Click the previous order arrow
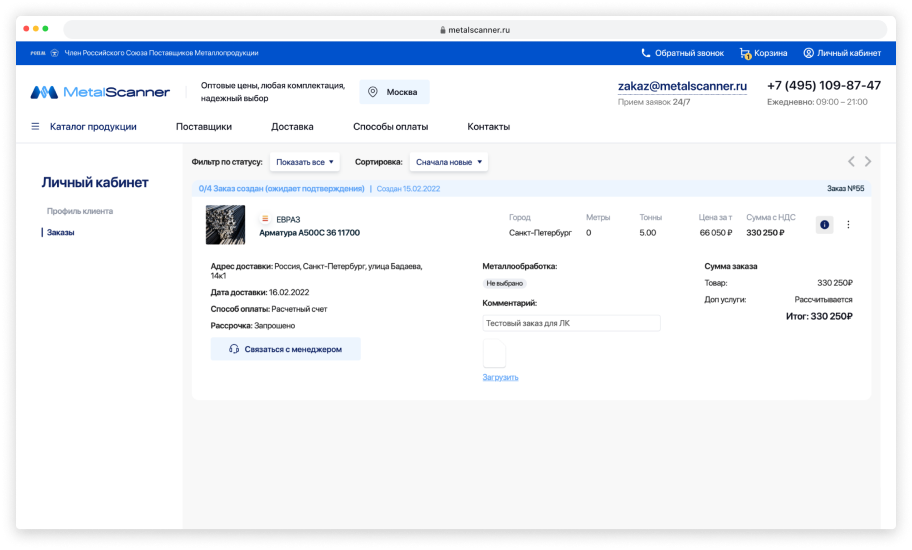This screenshot has width=912, height=550. (851, 162)
